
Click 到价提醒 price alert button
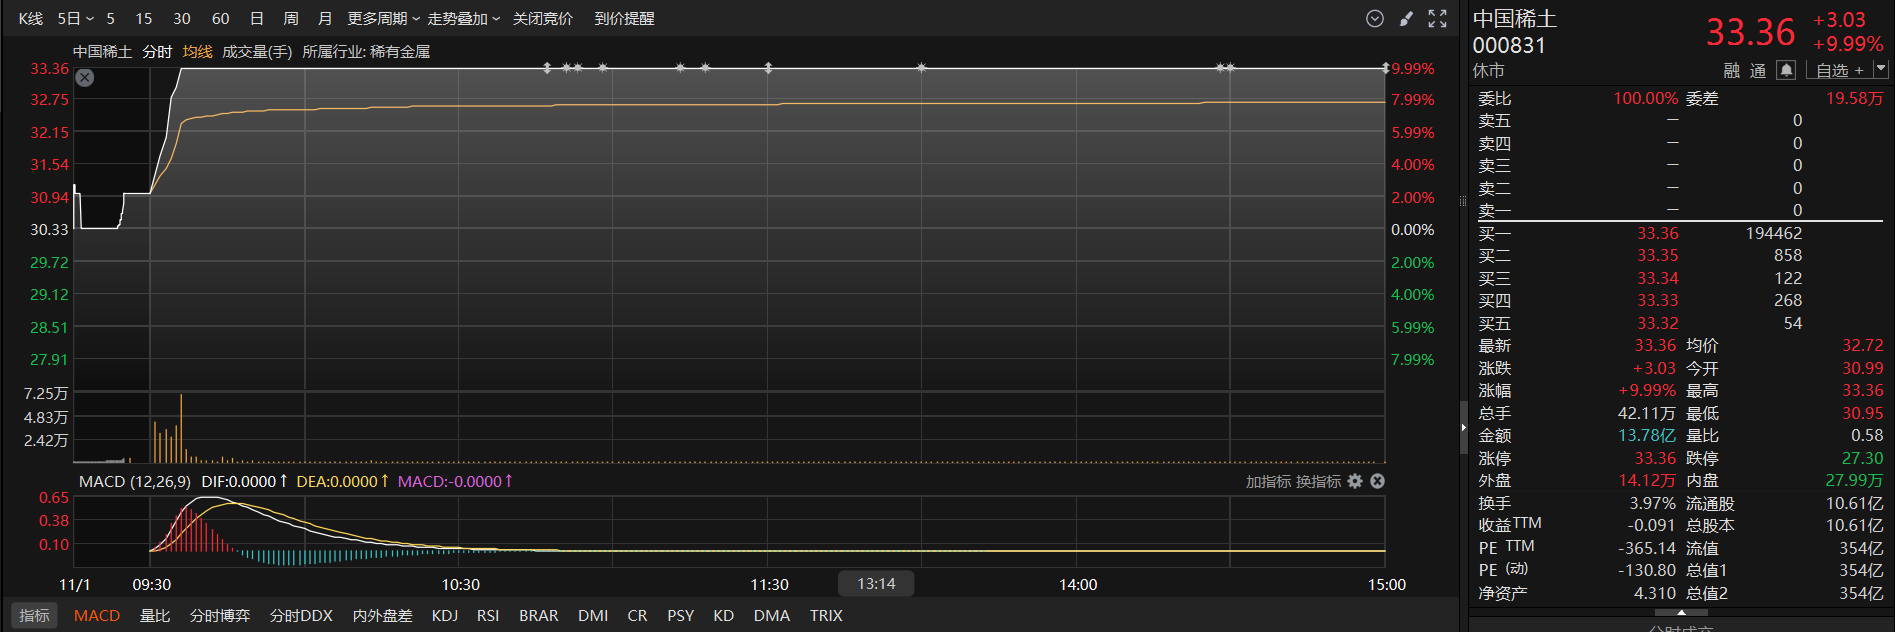pos(624,19)
